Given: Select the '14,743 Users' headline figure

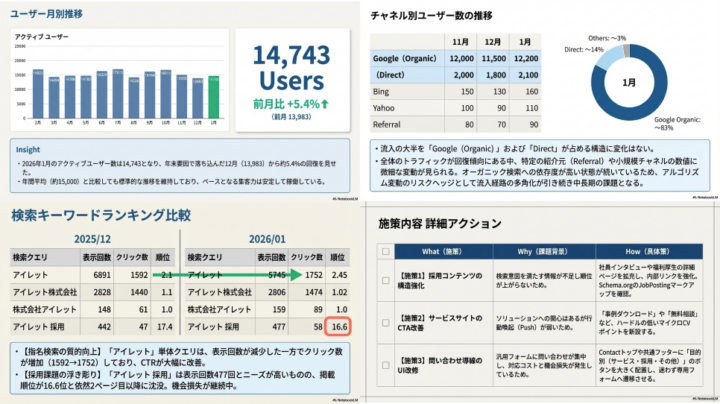Looking at the screenshot, I should [x=292, y=67].
